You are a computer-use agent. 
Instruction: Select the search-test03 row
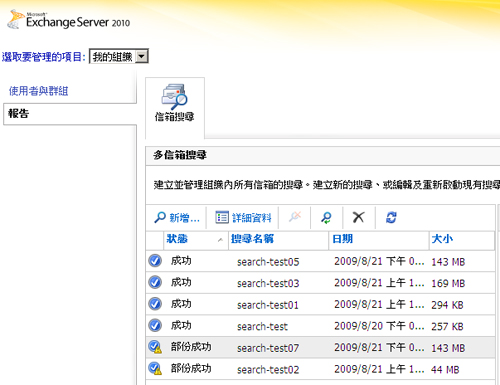(x=321, y=283)
